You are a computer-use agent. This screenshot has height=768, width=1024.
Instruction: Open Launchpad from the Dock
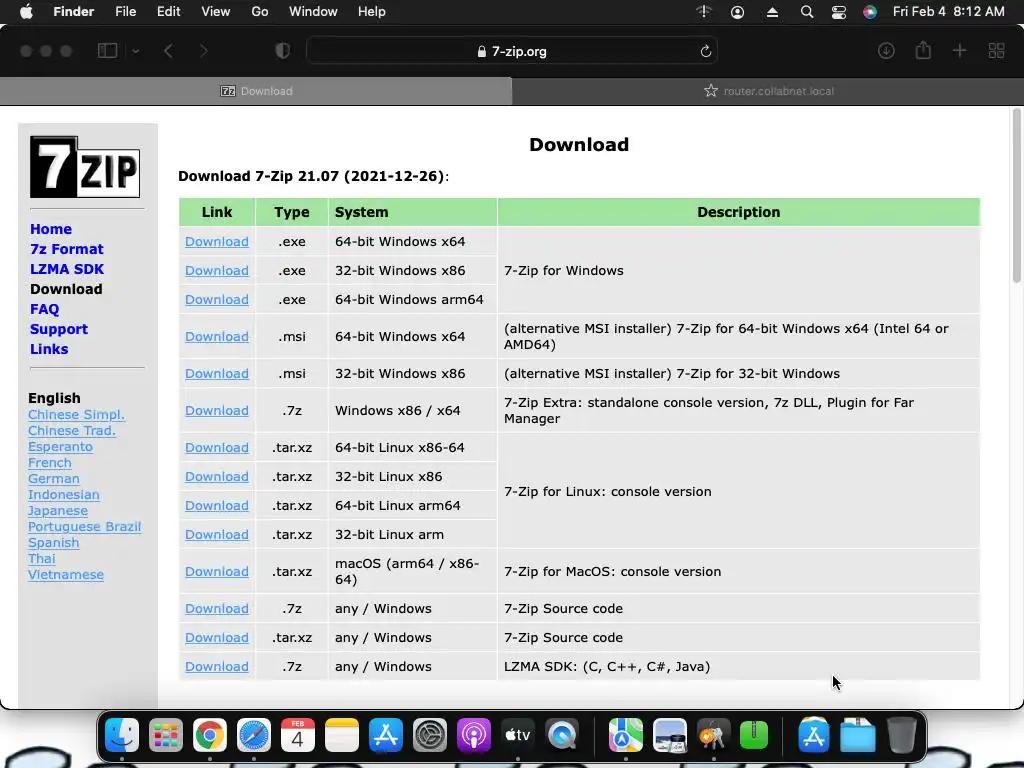click(166, 735)
